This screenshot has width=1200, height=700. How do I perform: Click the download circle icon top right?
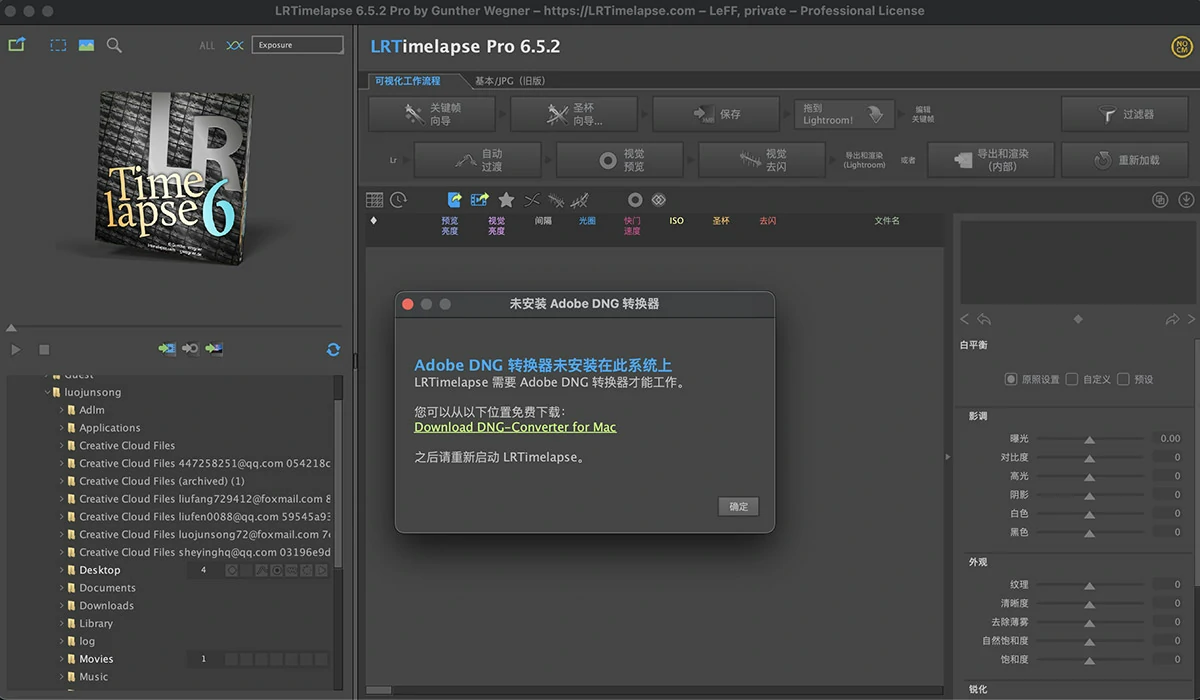point(1187,200)
